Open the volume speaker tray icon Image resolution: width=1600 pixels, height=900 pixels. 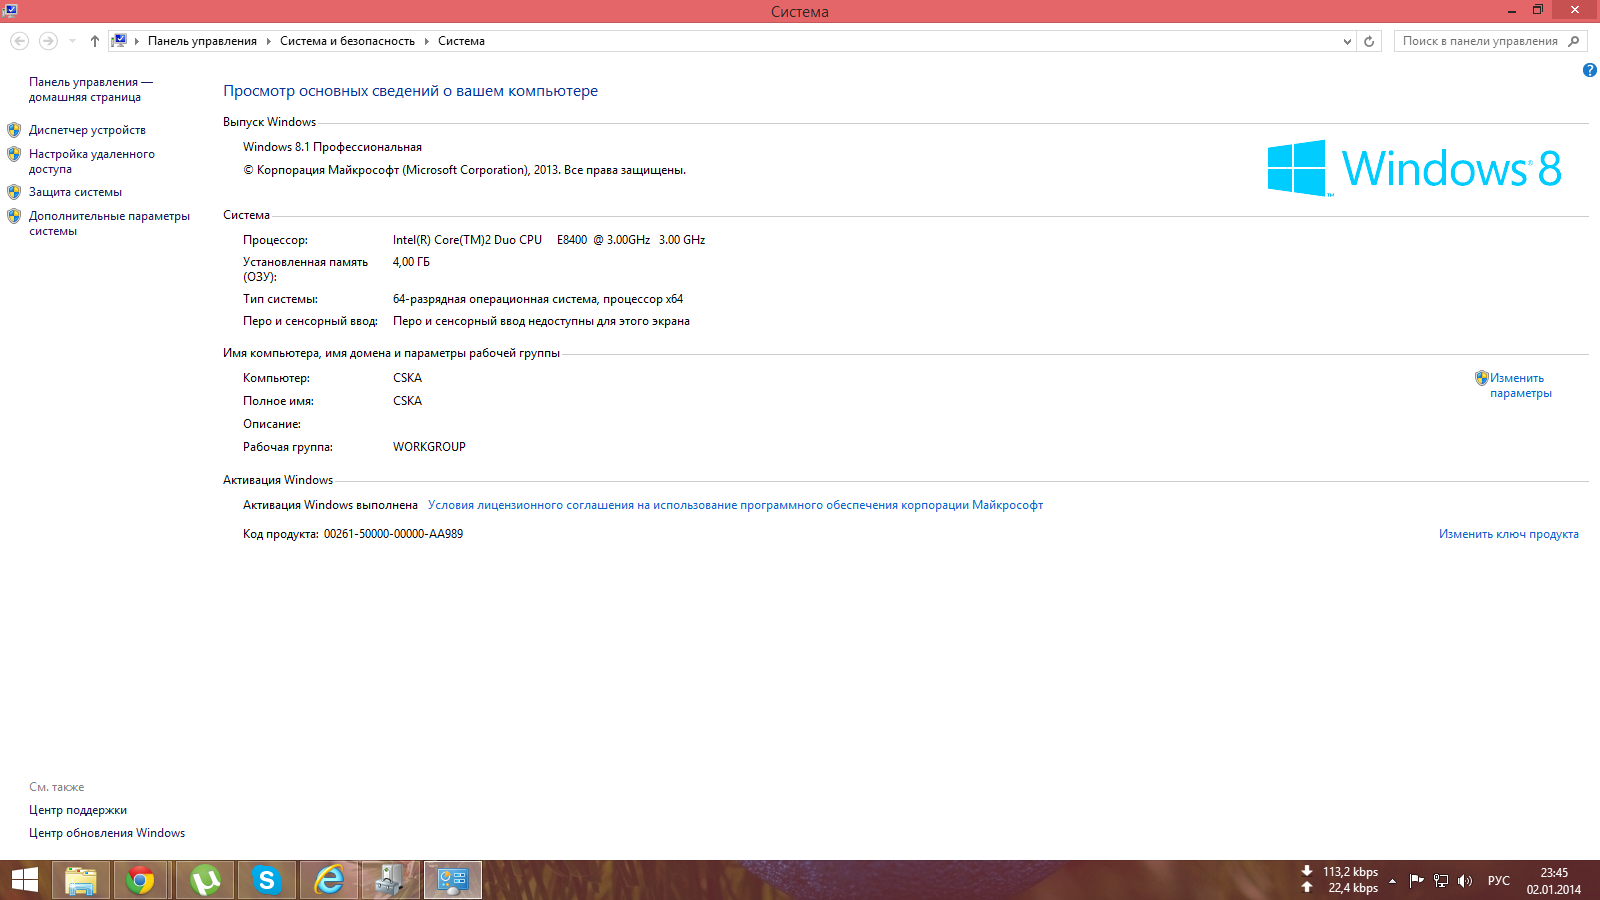[1465, 881]
